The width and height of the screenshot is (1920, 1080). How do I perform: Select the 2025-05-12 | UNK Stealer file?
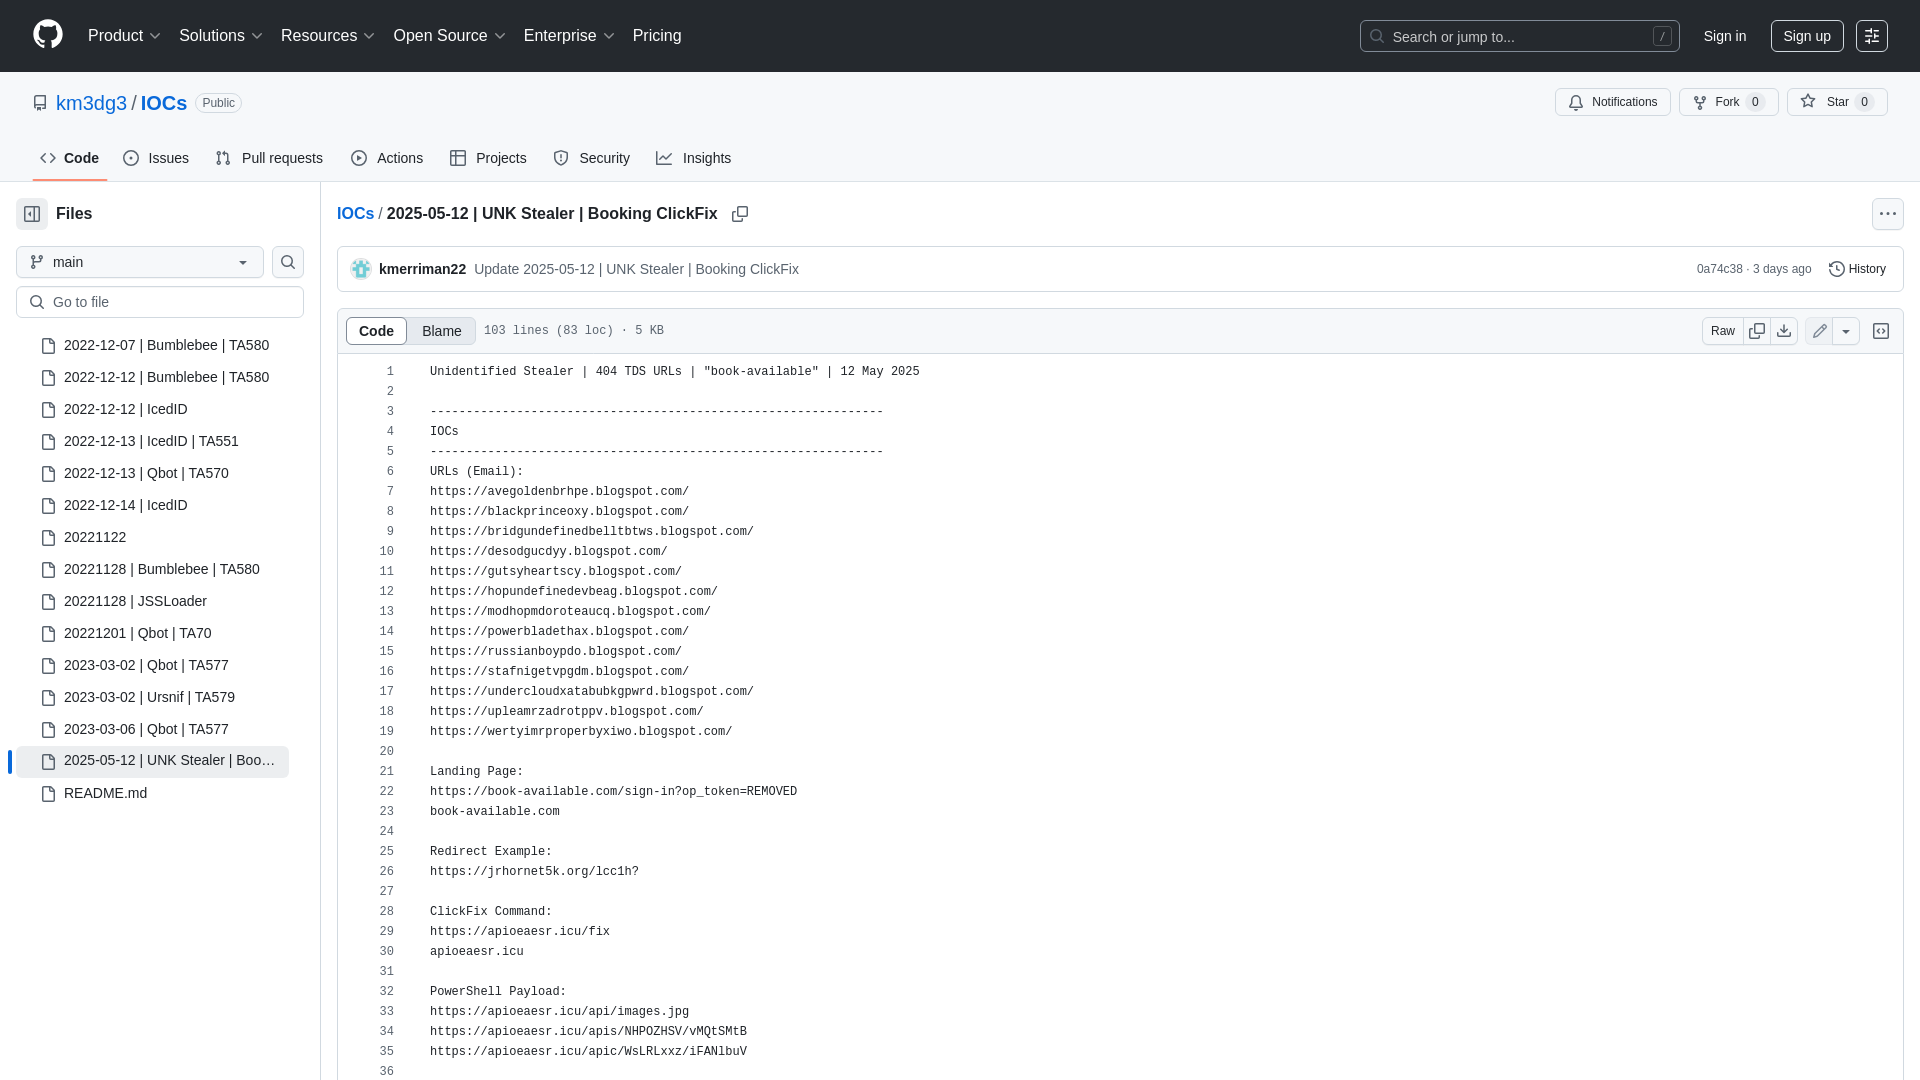pyautogui.click(x=152, y=761)
